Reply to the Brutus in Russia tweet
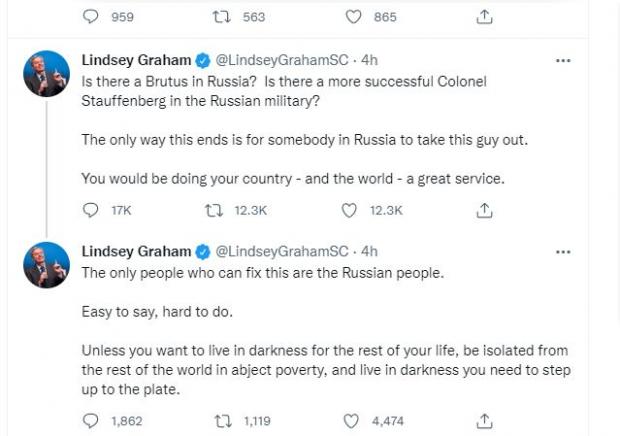The width and height of the screenshot is (620, 436). click(x=91, y=210)
